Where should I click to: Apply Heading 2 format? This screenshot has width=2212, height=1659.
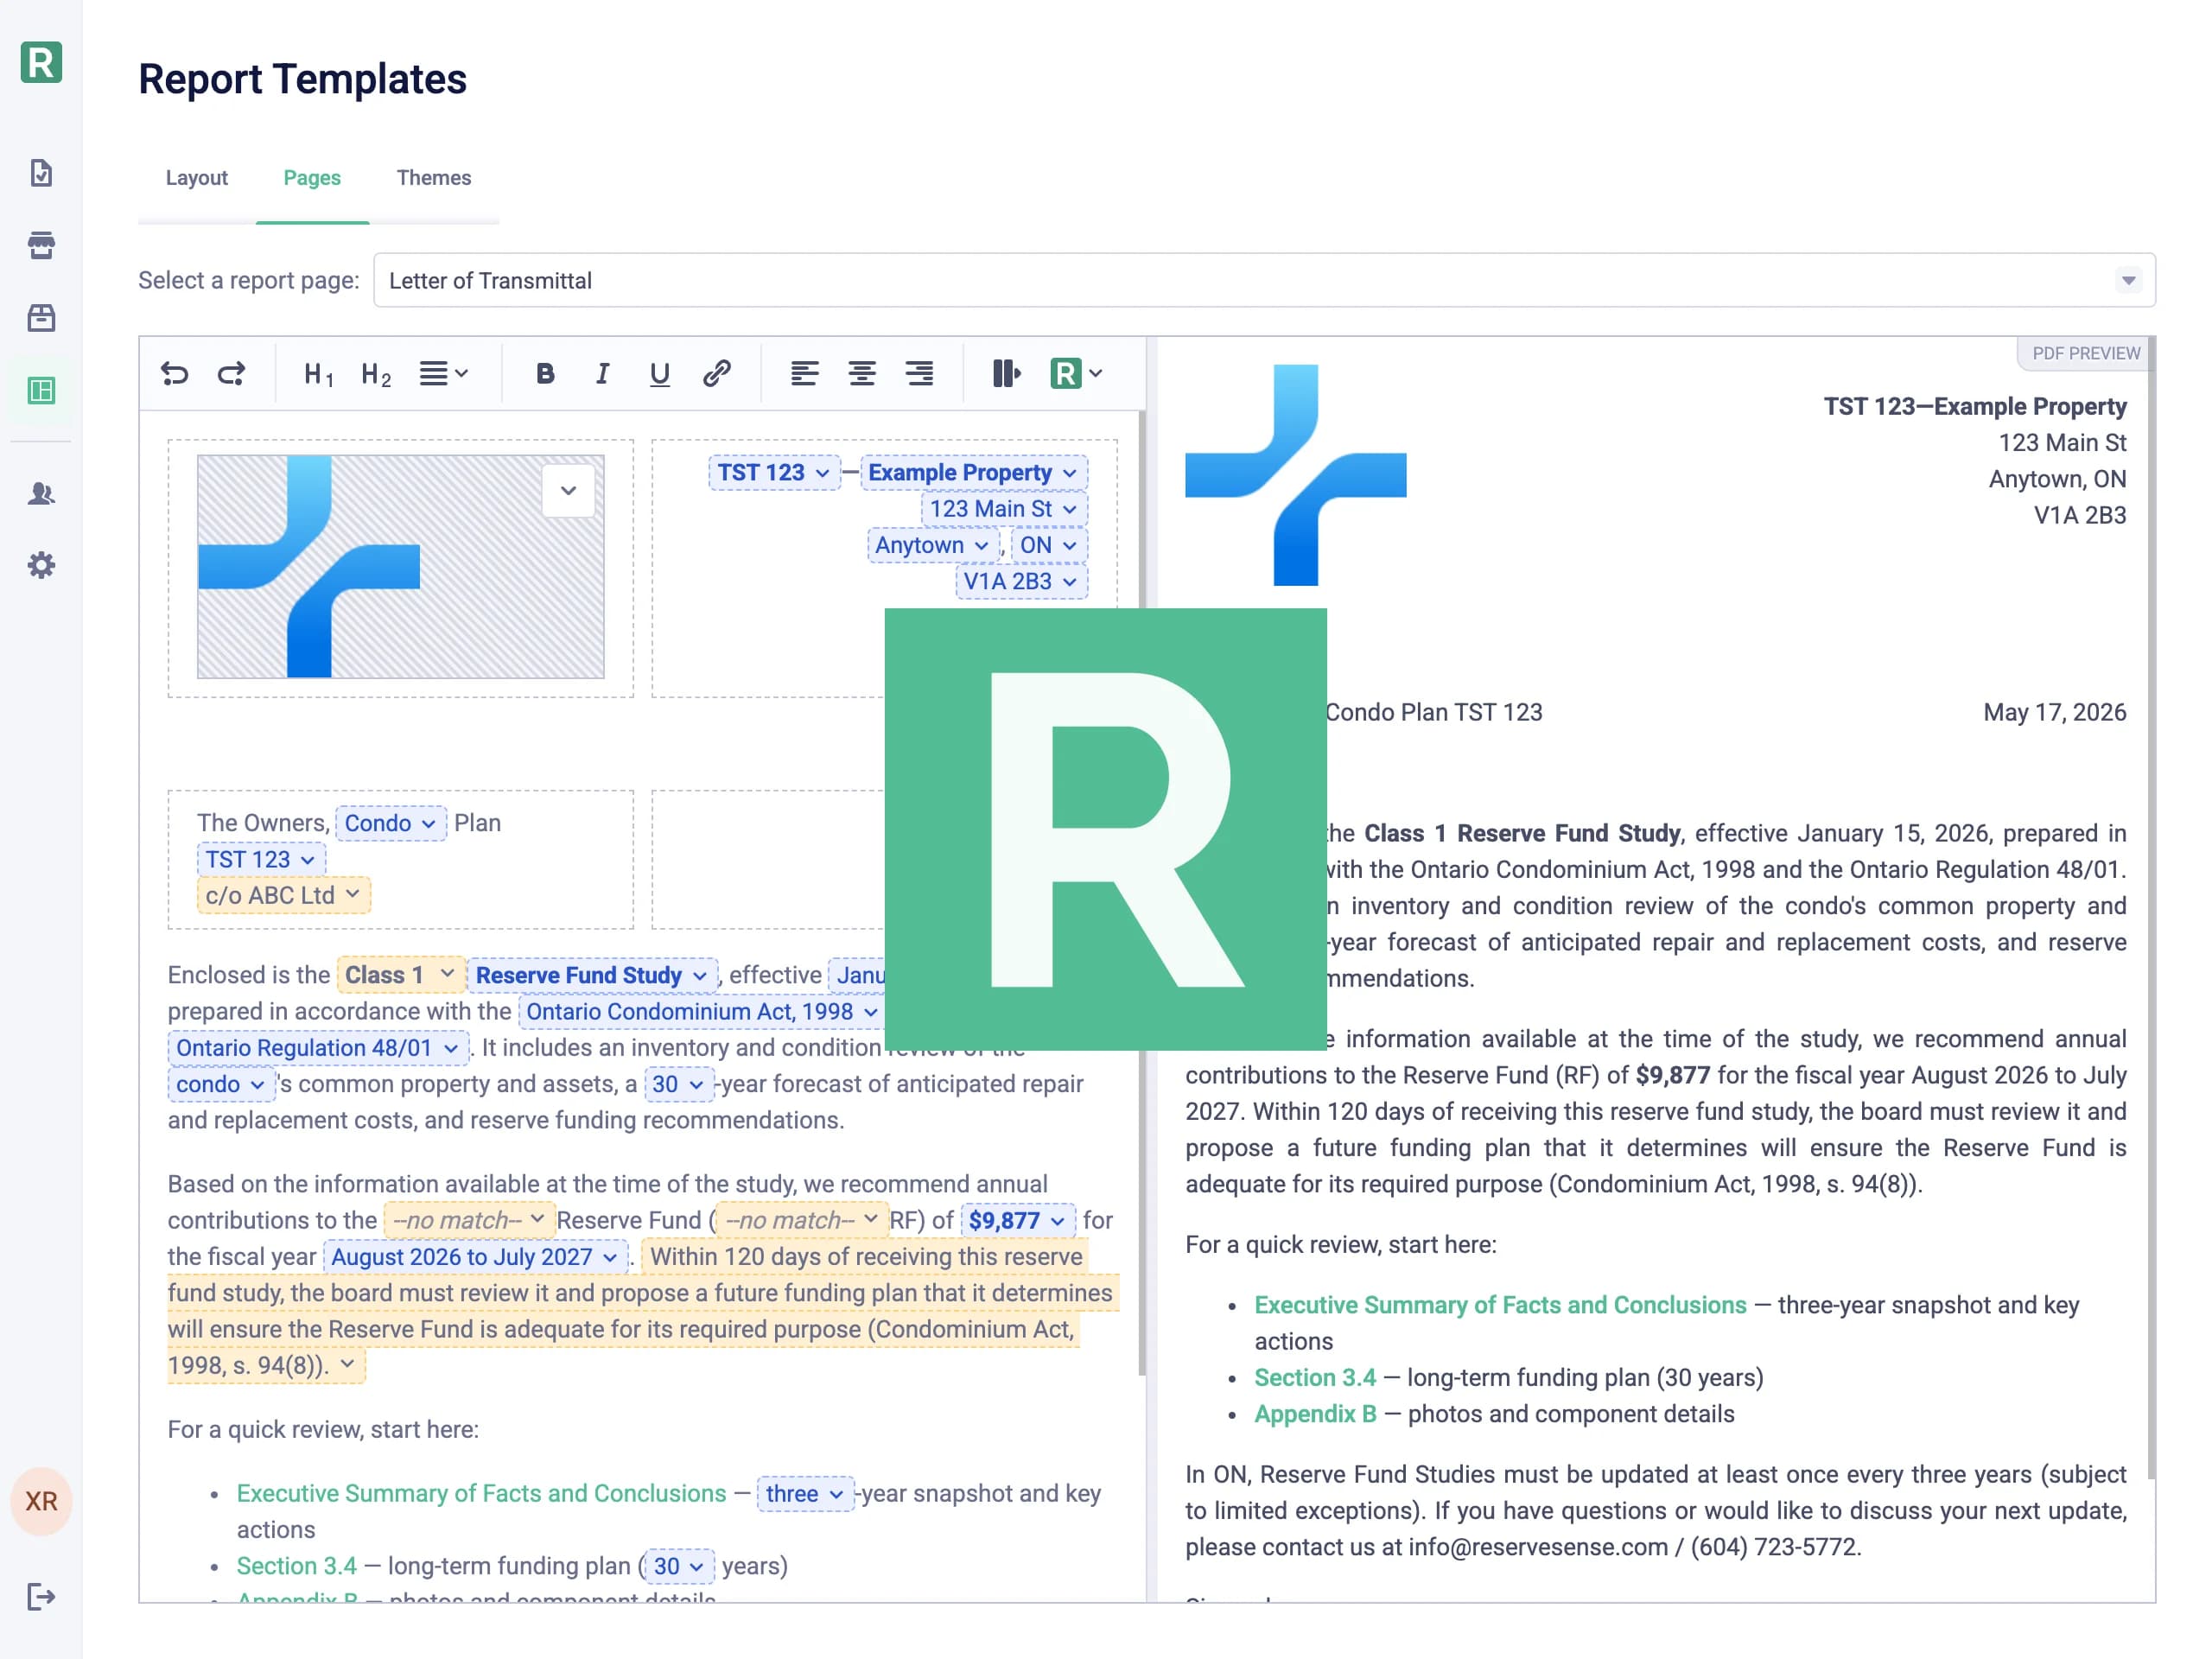tap(376, 374)
